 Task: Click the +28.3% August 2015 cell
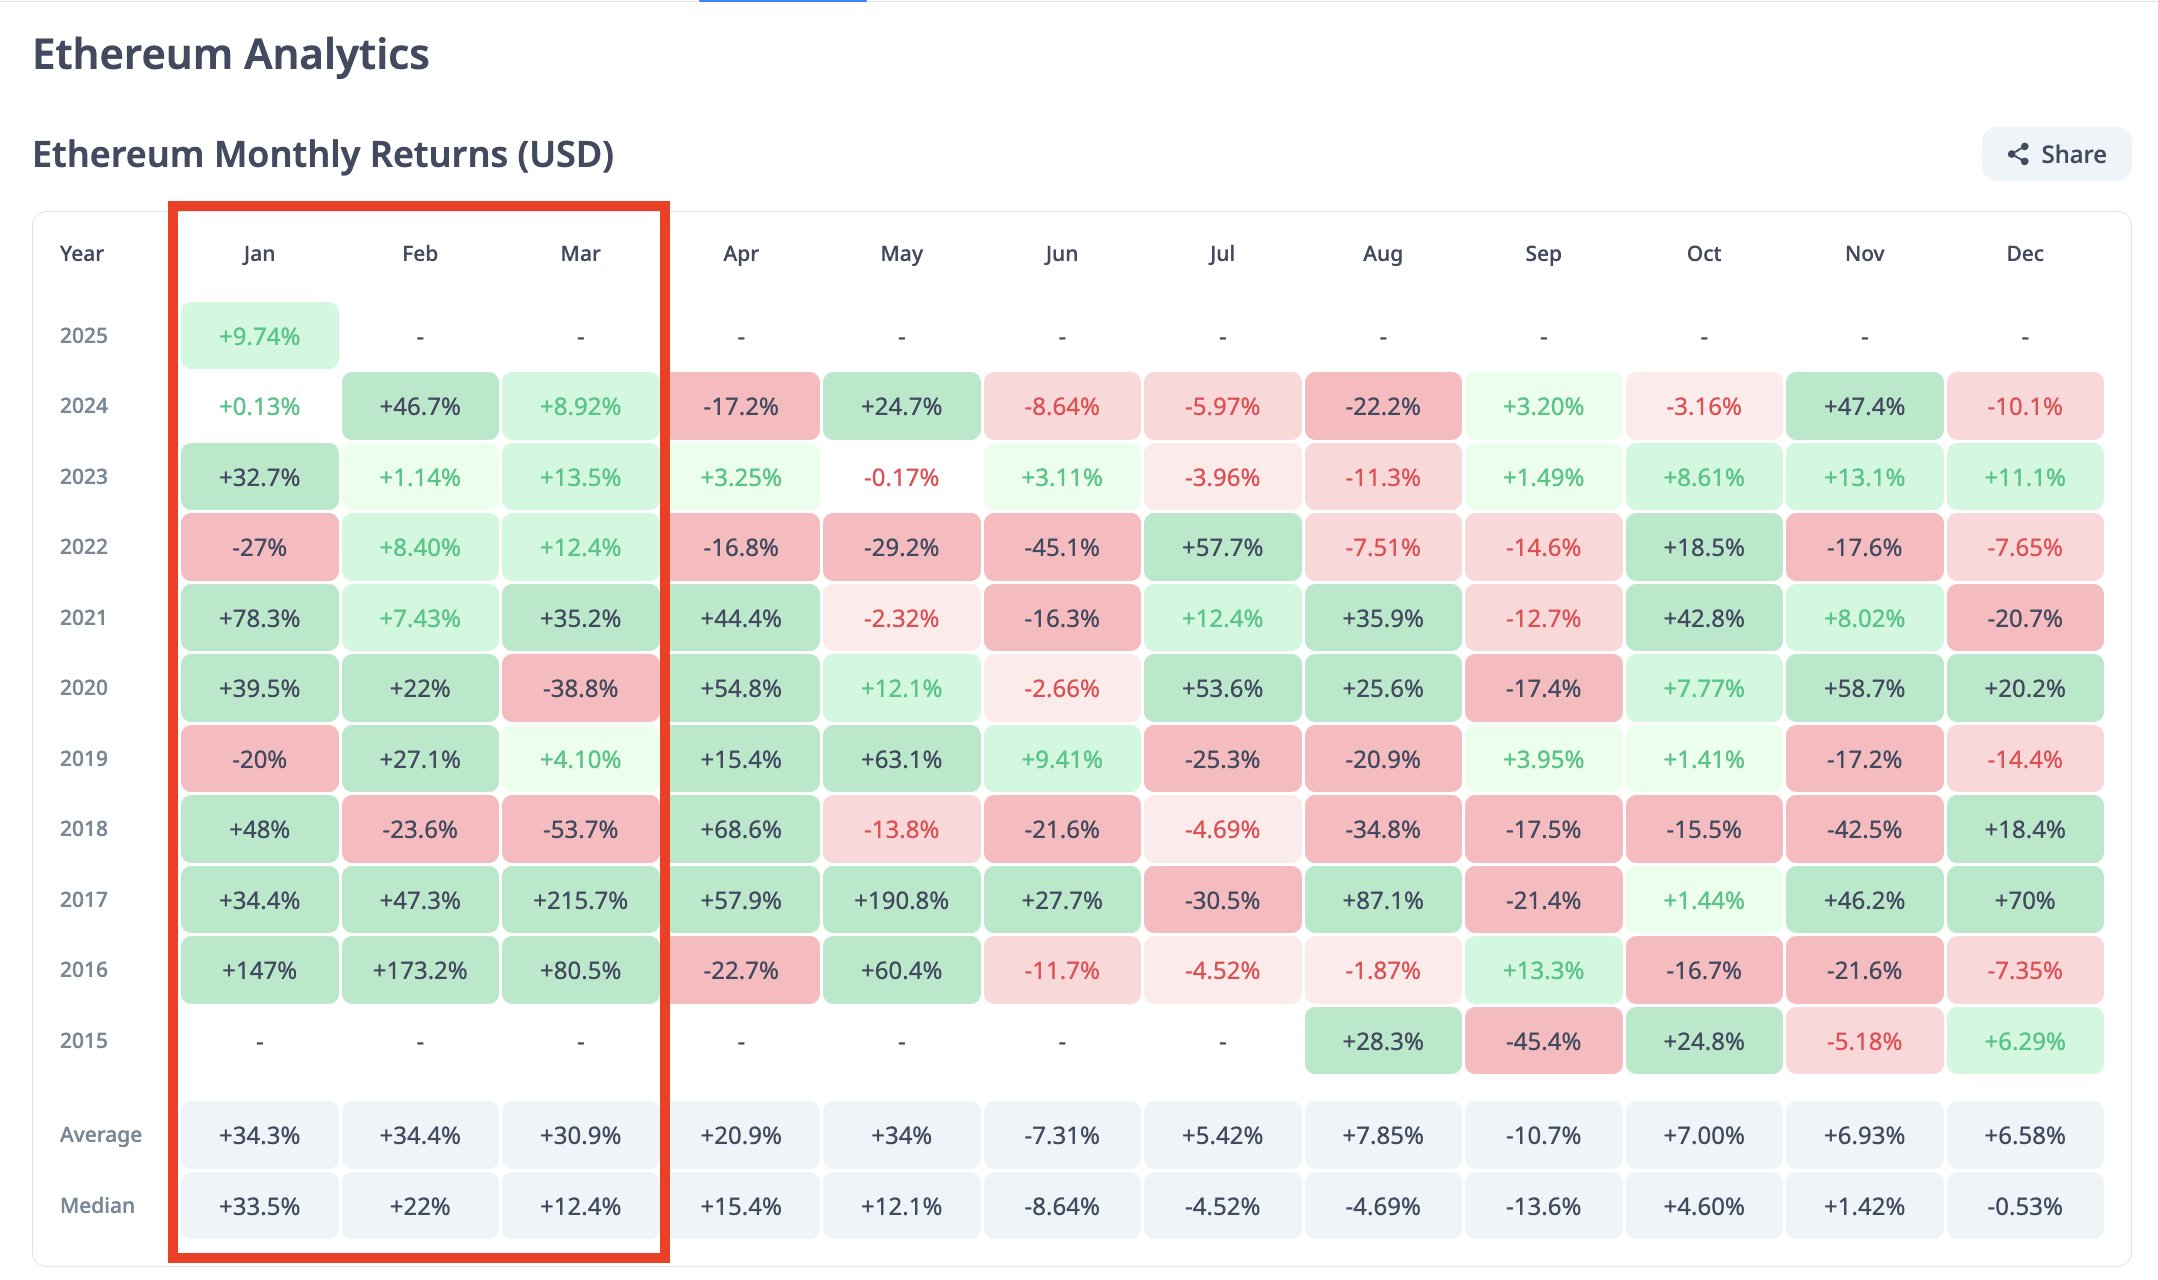pos(1383,1040)
